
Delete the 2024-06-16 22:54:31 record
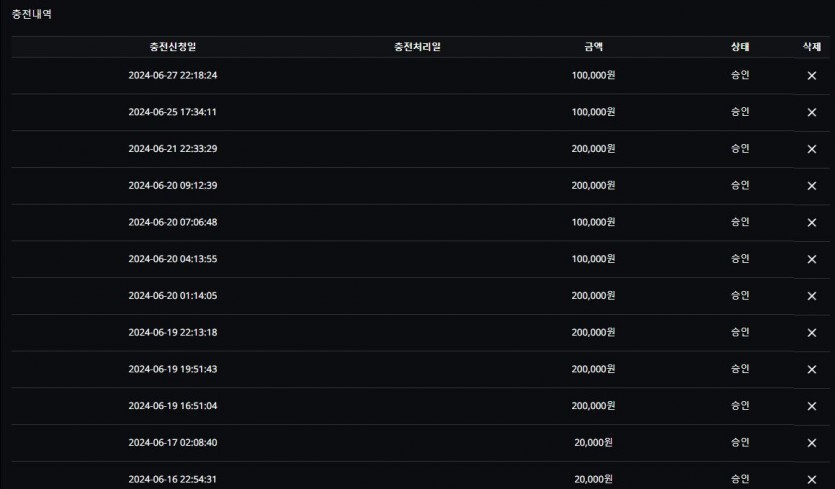(812, 479)
